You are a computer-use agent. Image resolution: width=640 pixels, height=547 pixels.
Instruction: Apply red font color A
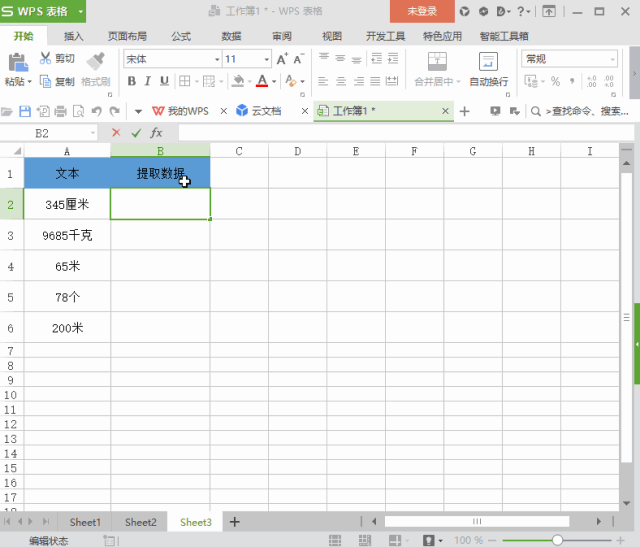click(x=262, y=81)
